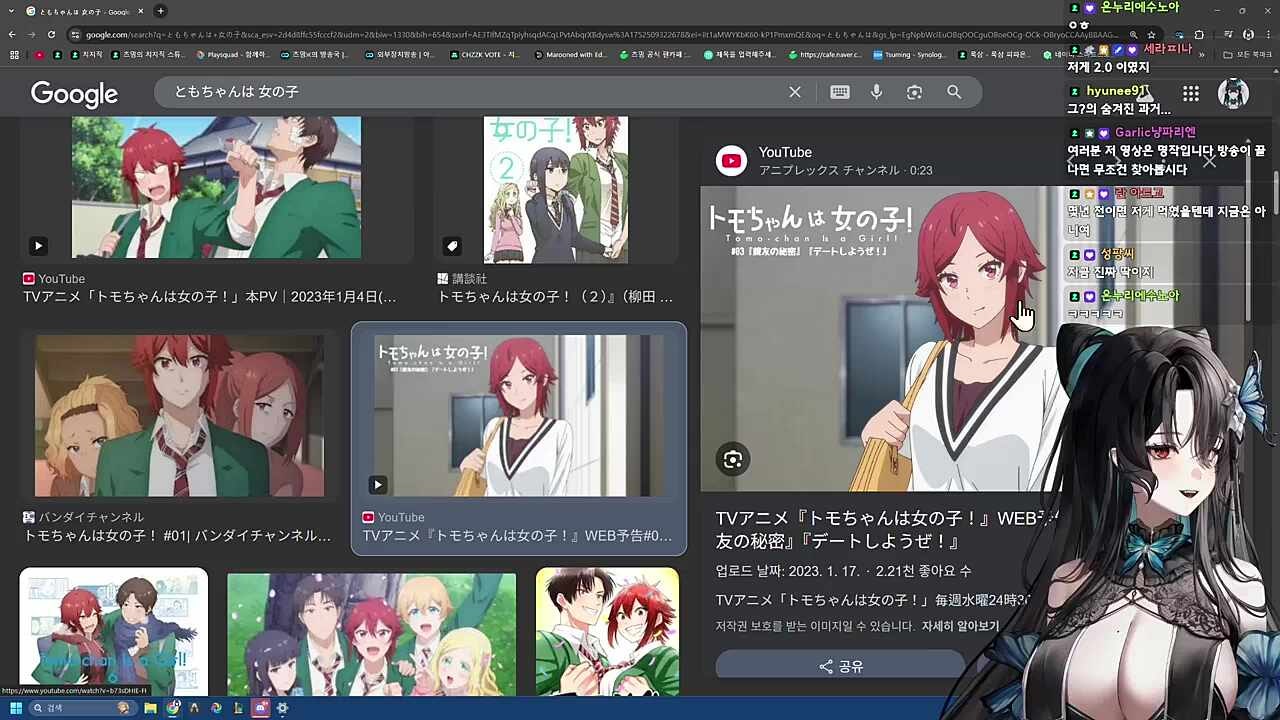Open the Marooned with Ed bookmark
This screenshot has width=1280, height=720.
tap(572, 55)
